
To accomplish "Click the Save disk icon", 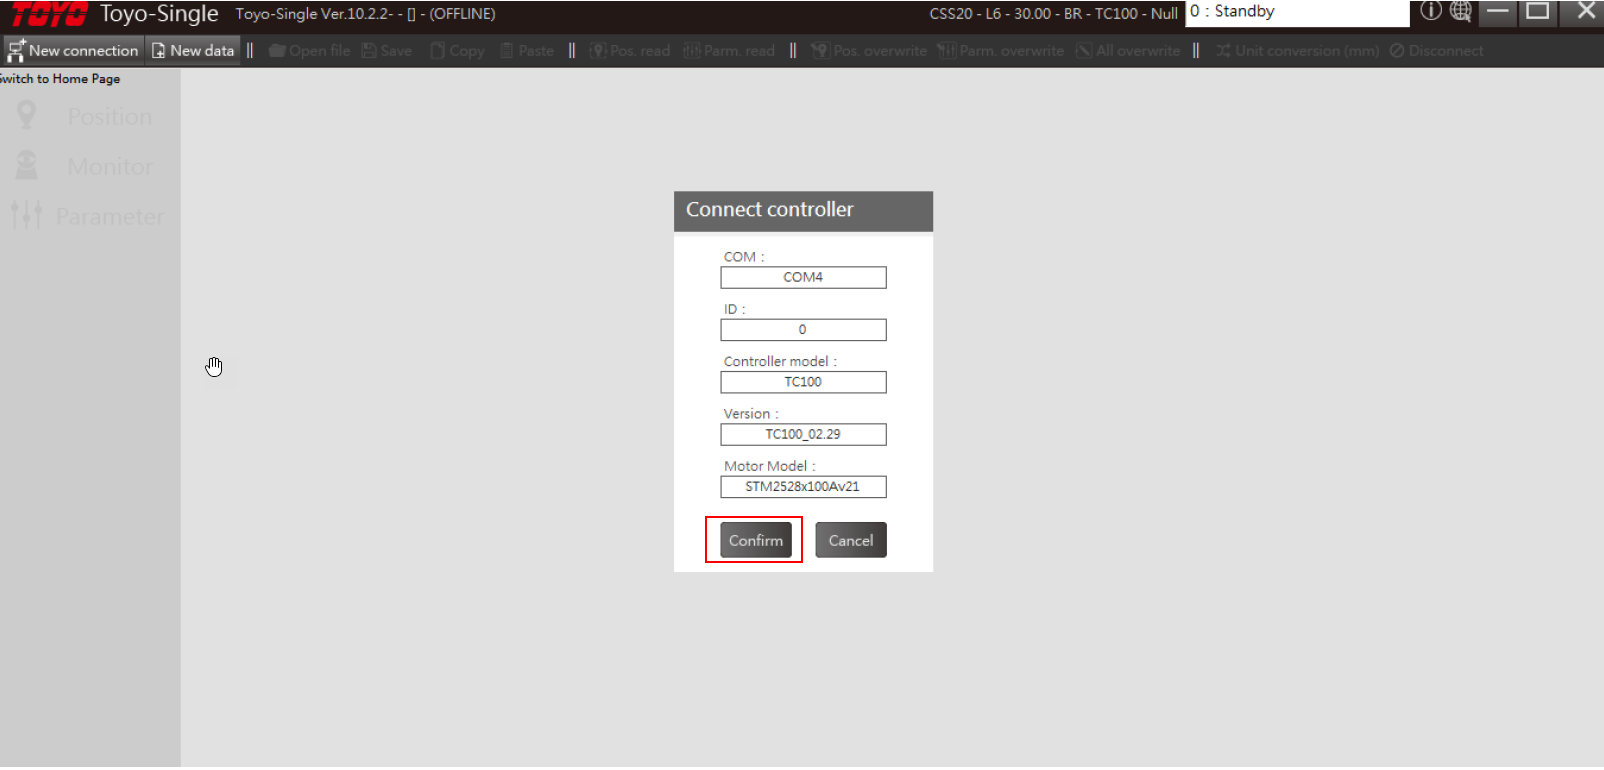I will point(369,50).
